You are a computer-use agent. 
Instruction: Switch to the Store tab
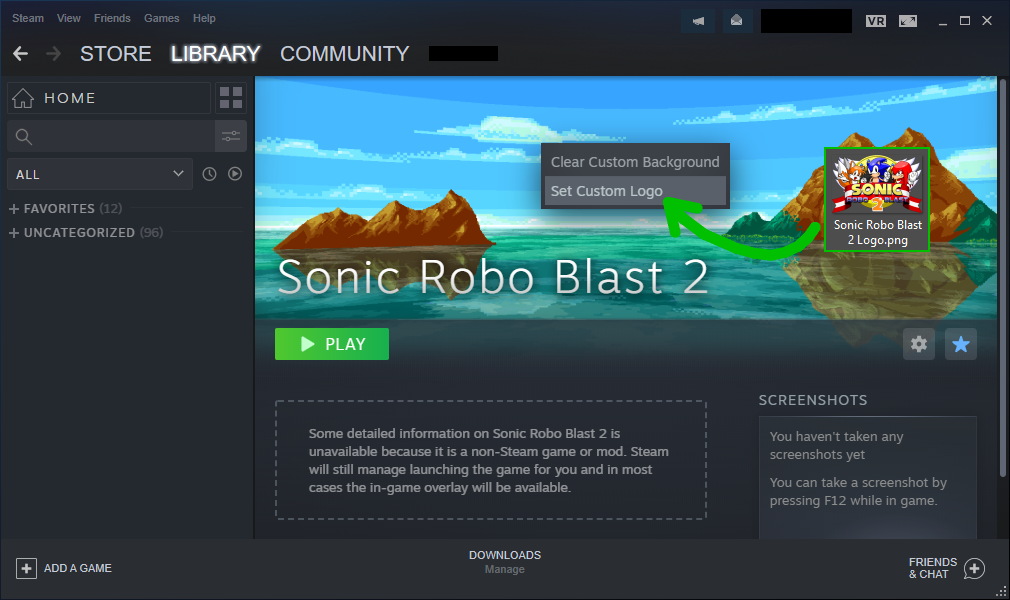pos(116,53)
